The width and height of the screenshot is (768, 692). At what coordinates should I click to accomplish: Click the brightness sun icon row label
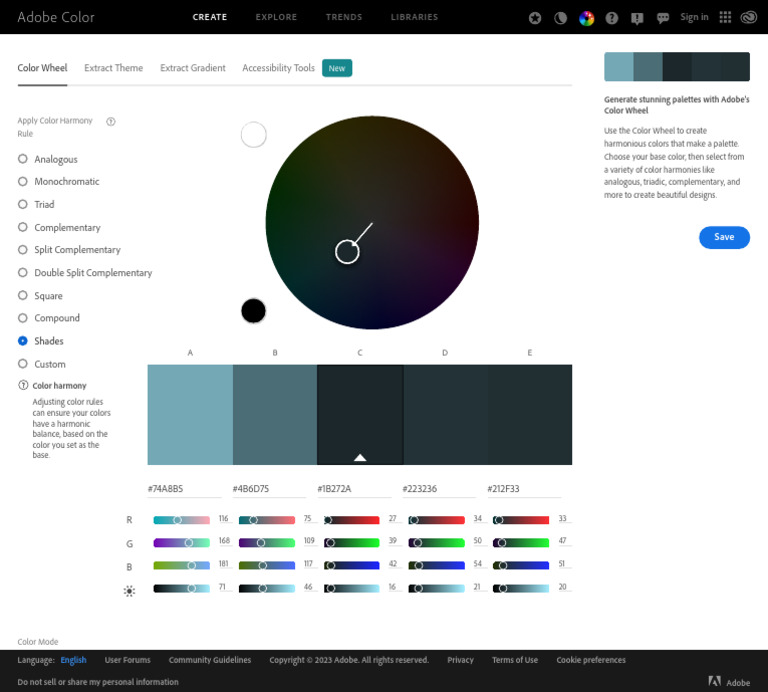pos(129,591)
